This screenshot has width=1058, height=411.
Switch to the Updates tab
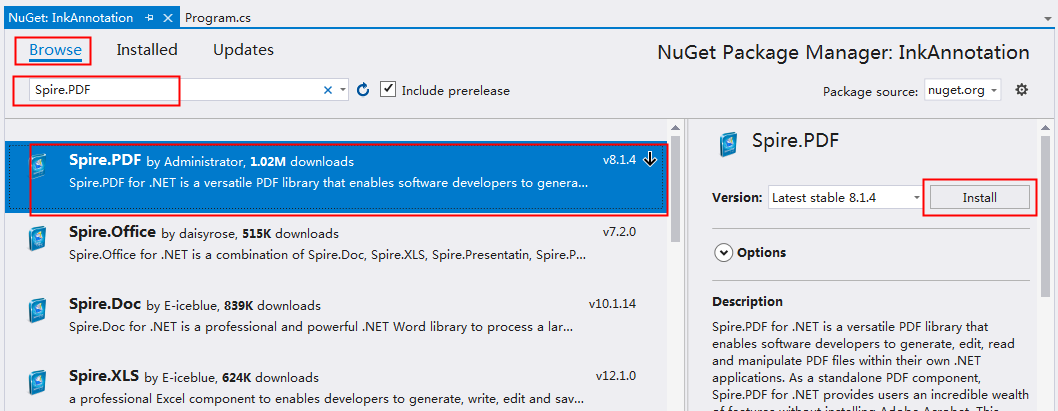pos(243,50)
